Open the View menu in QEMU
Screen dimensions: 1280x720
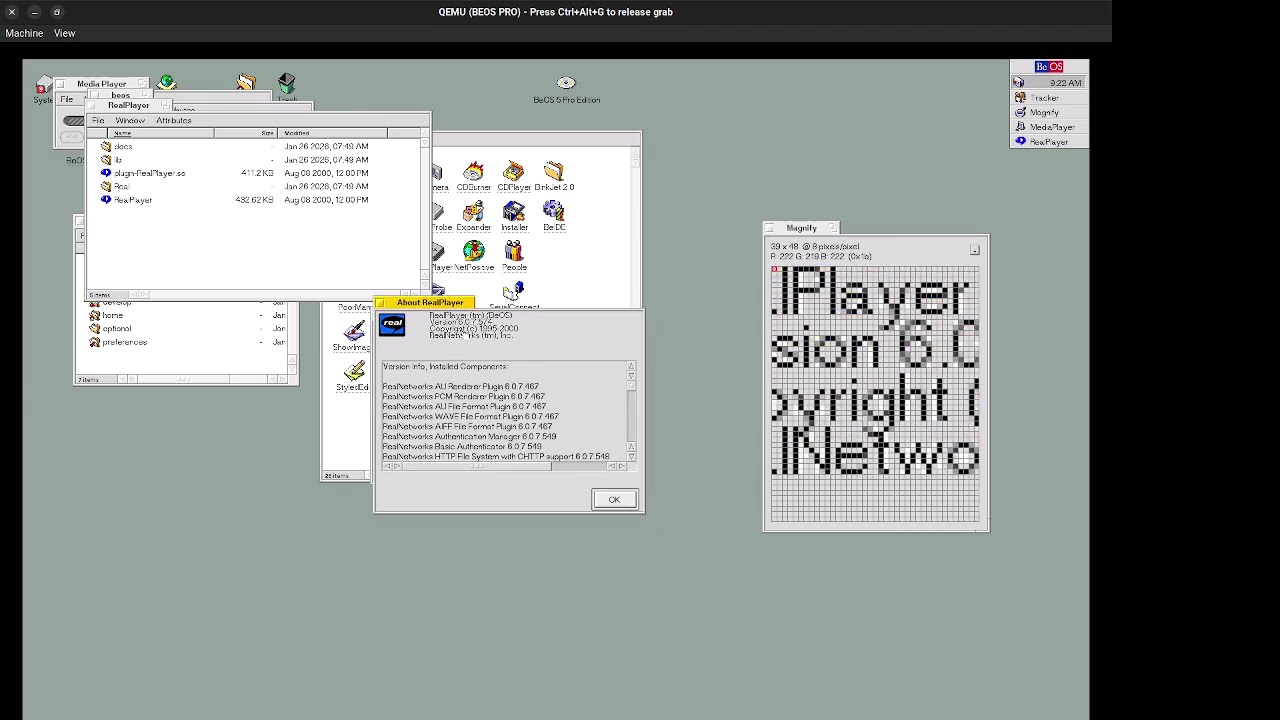[x=64, y=33]
